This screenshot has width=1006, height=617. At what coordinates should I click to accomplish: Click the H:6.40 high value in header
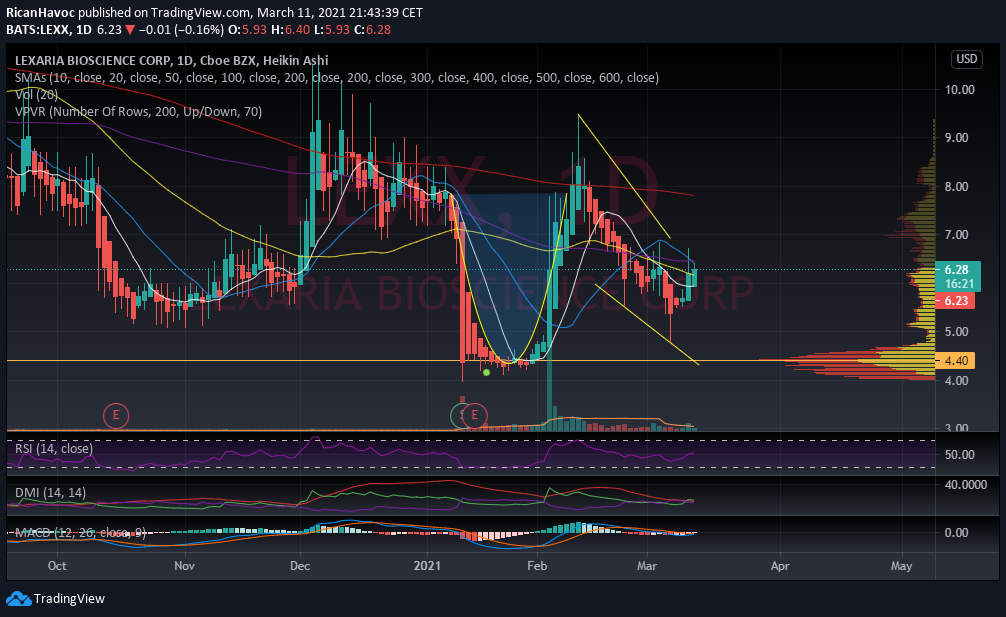coord(290,30)
